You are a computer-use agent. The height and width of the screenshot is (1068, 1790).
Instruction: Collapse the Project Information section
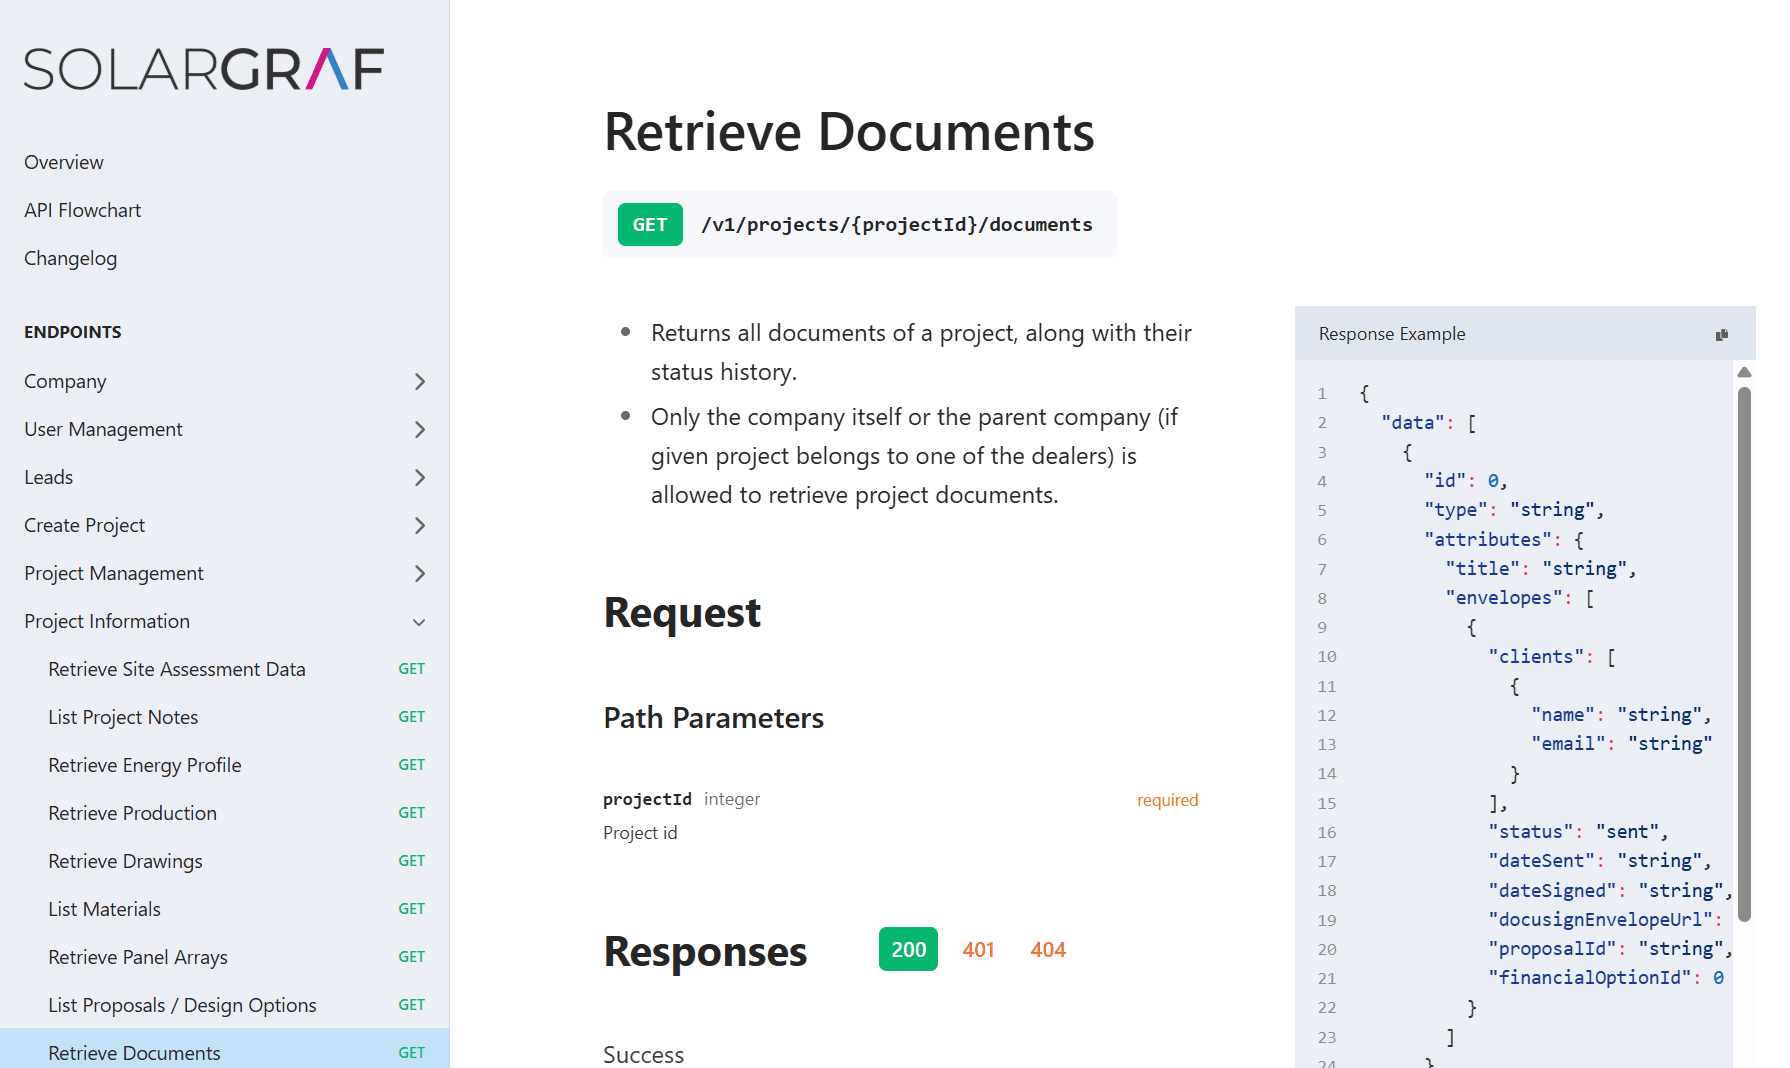(225, 621)
